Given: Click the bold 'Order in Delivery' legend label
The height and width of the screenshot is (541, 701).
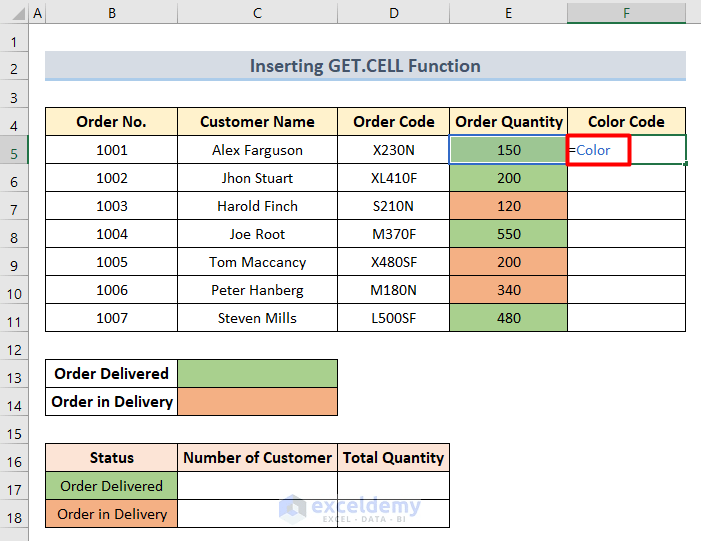Looking at the screenshot, I should point(111,402).
